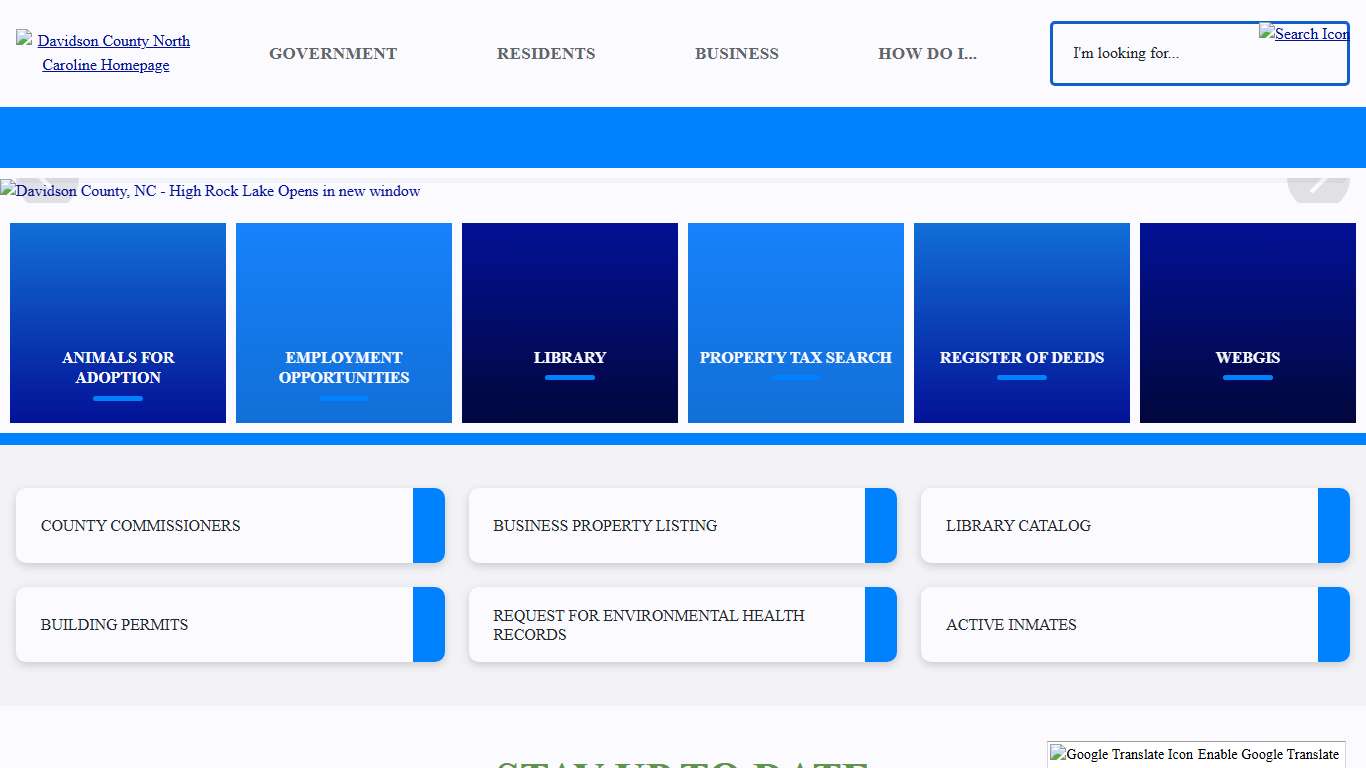
Task: Expand the How Do I... menu
Action: (927, 54)
